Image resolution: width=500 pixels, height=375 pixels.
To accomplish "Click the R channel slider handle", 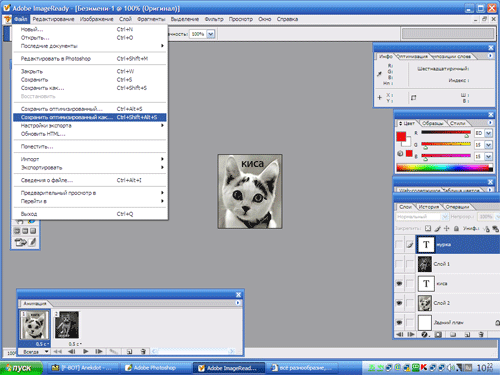I will click(x=467, y=136).
